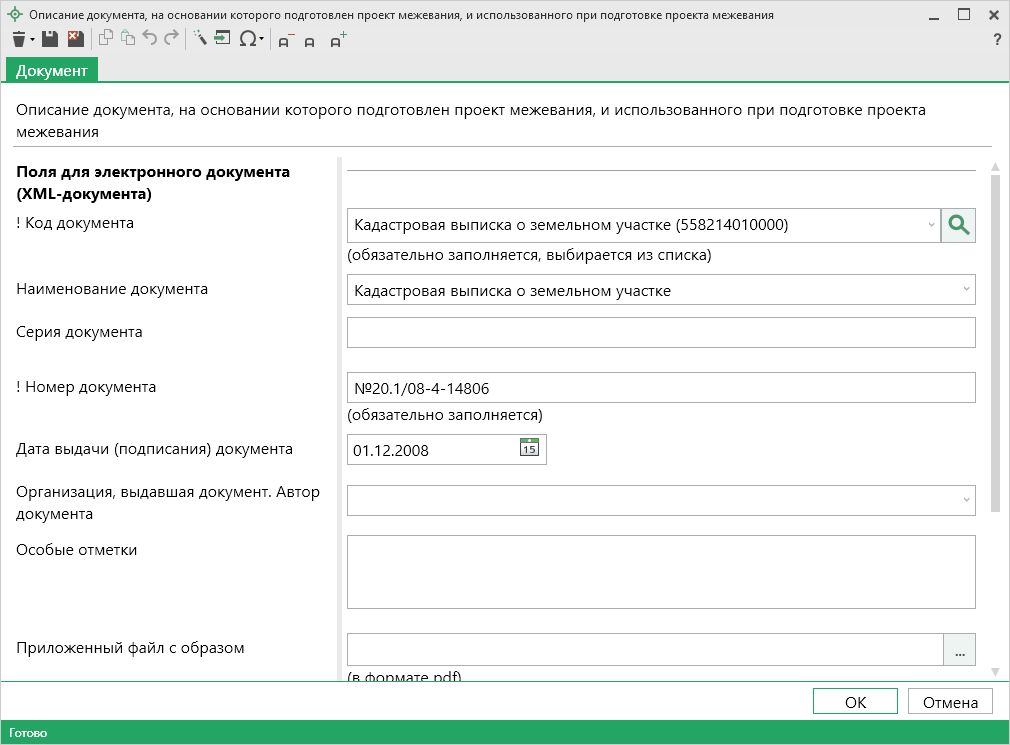Screen dimensions: 1010x745
Task: Open the Omega special symbols tool
Action: (248, 39)
